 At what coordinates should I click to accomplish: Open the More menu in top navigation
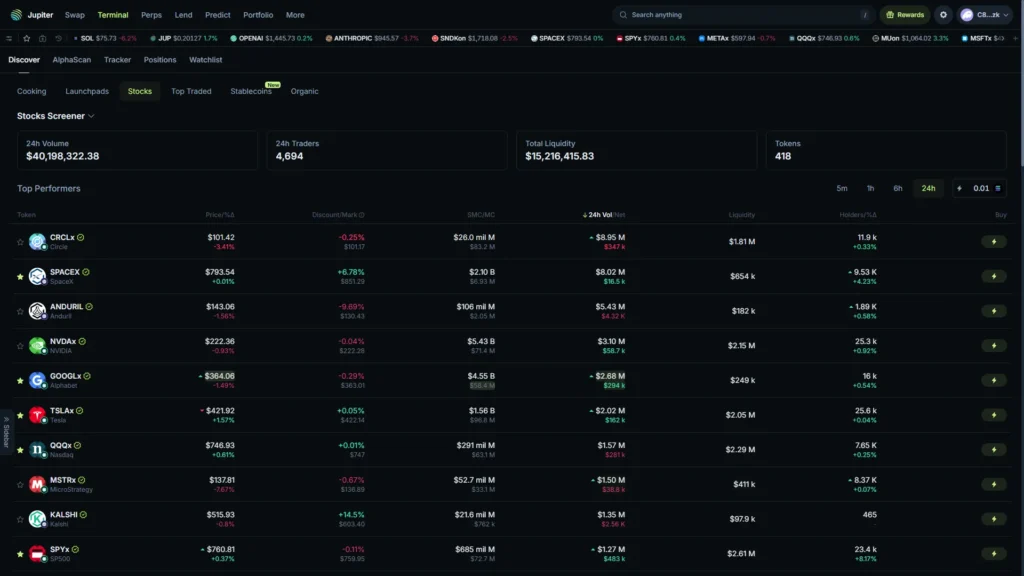[295, 15]
